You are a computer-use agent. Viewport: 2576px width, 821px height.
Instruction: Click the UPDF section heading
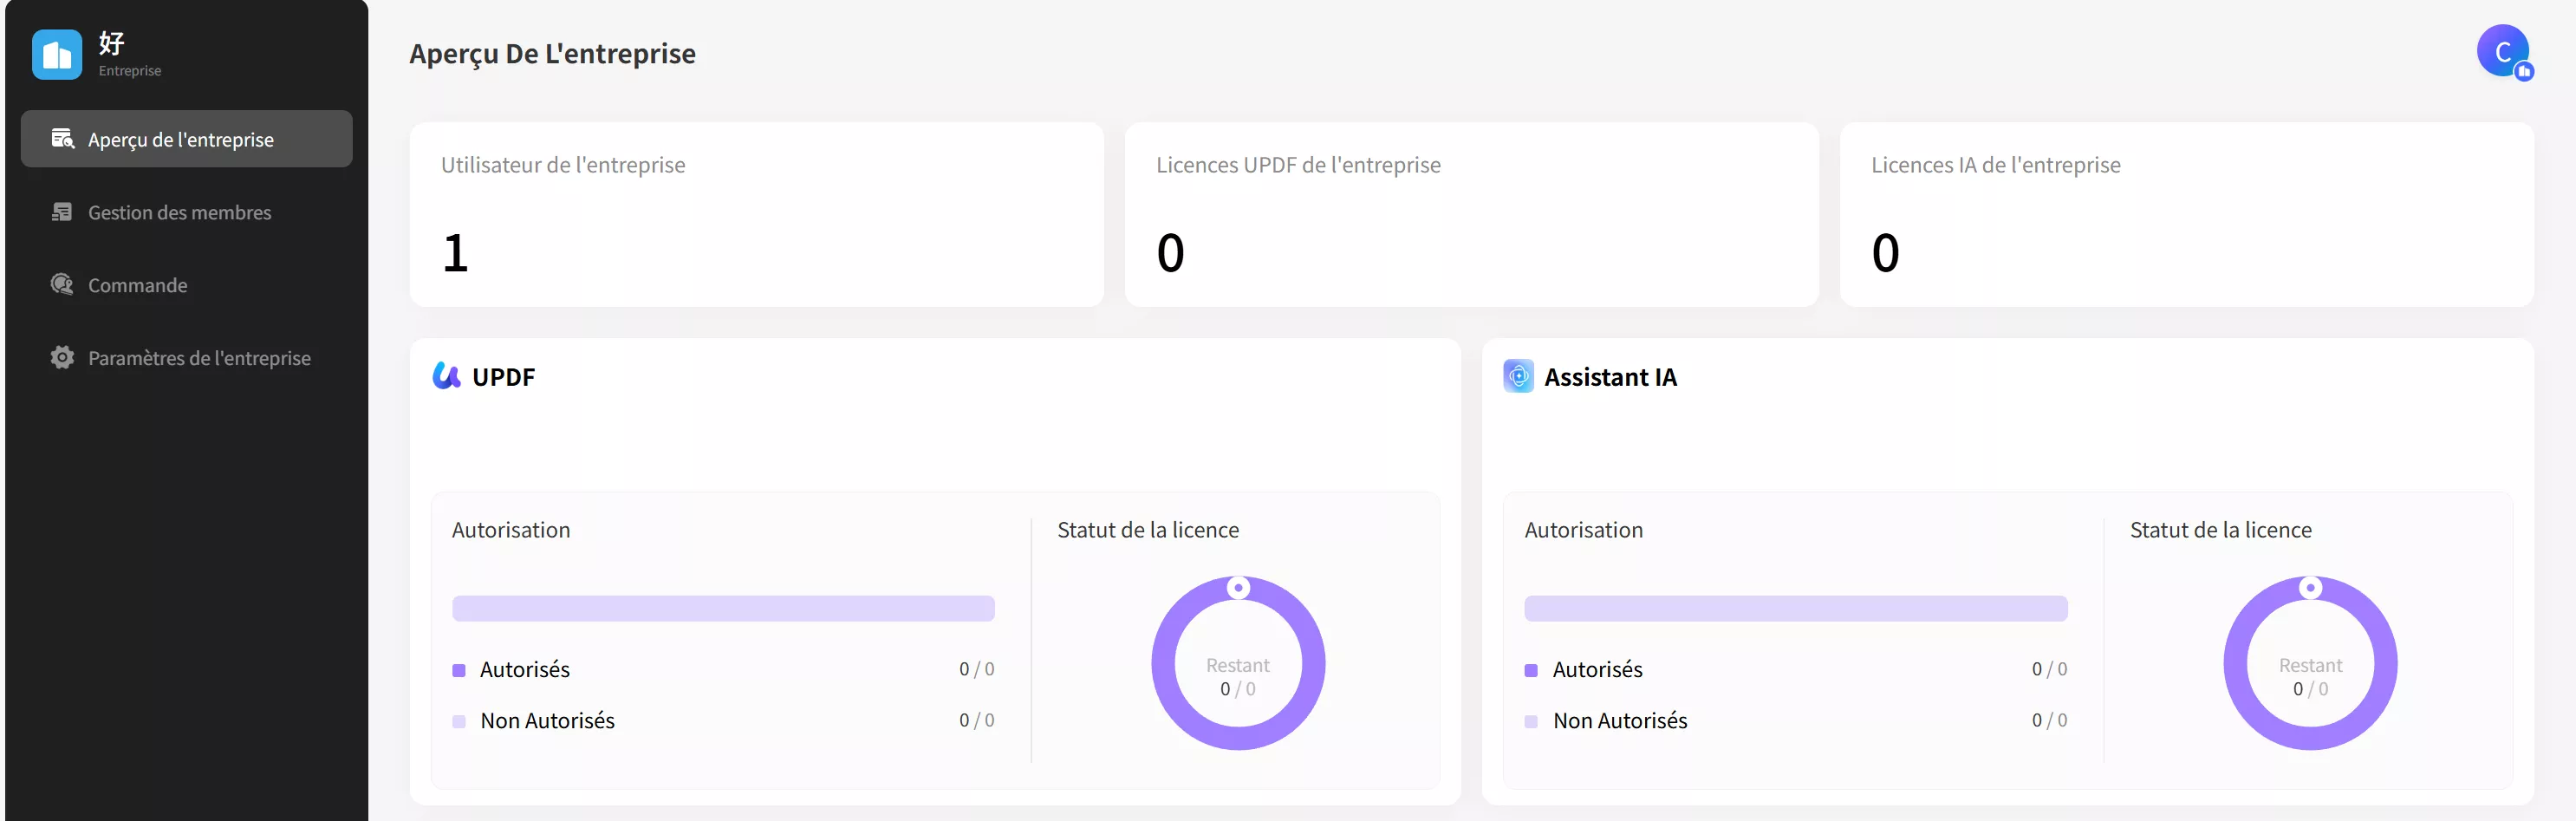pos(503,377)
